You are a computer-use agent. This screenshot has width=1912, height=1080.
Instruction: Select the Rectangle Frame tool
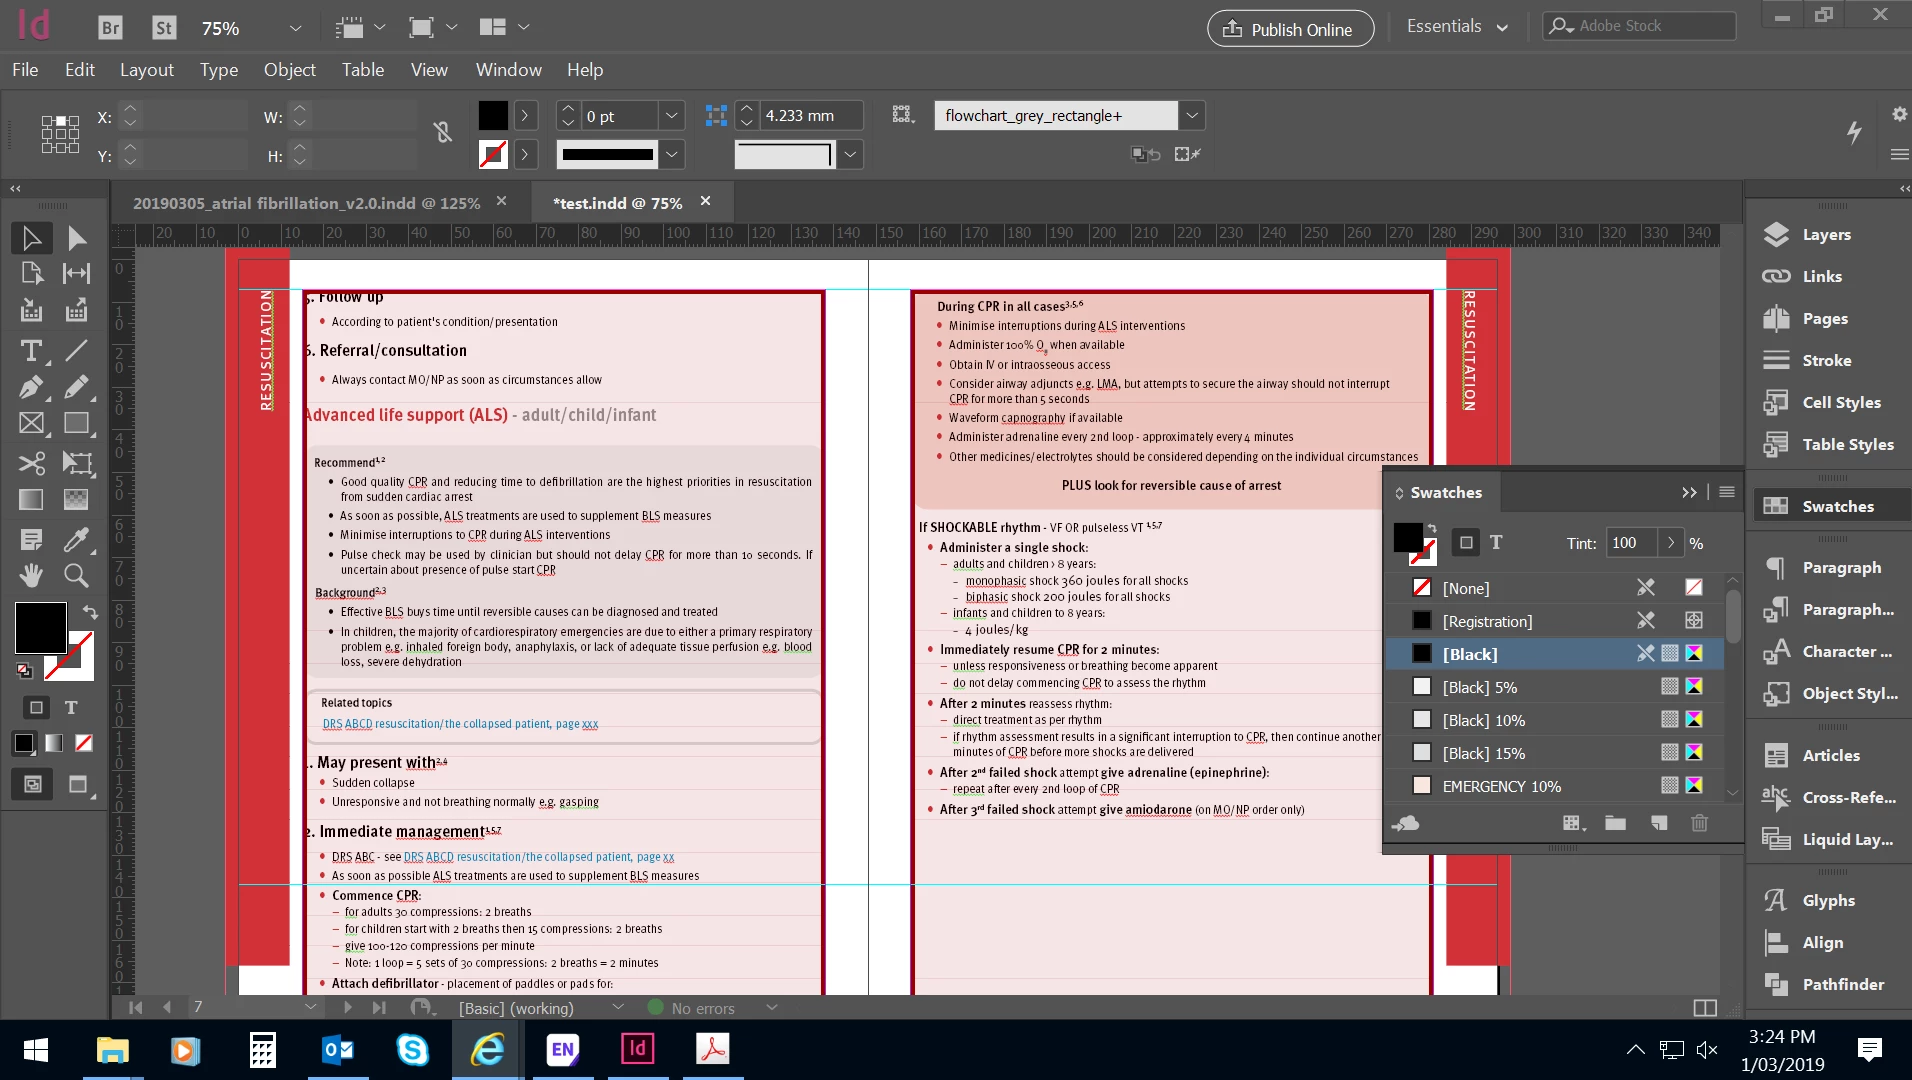pyautogui.click(x=32, y=423)
